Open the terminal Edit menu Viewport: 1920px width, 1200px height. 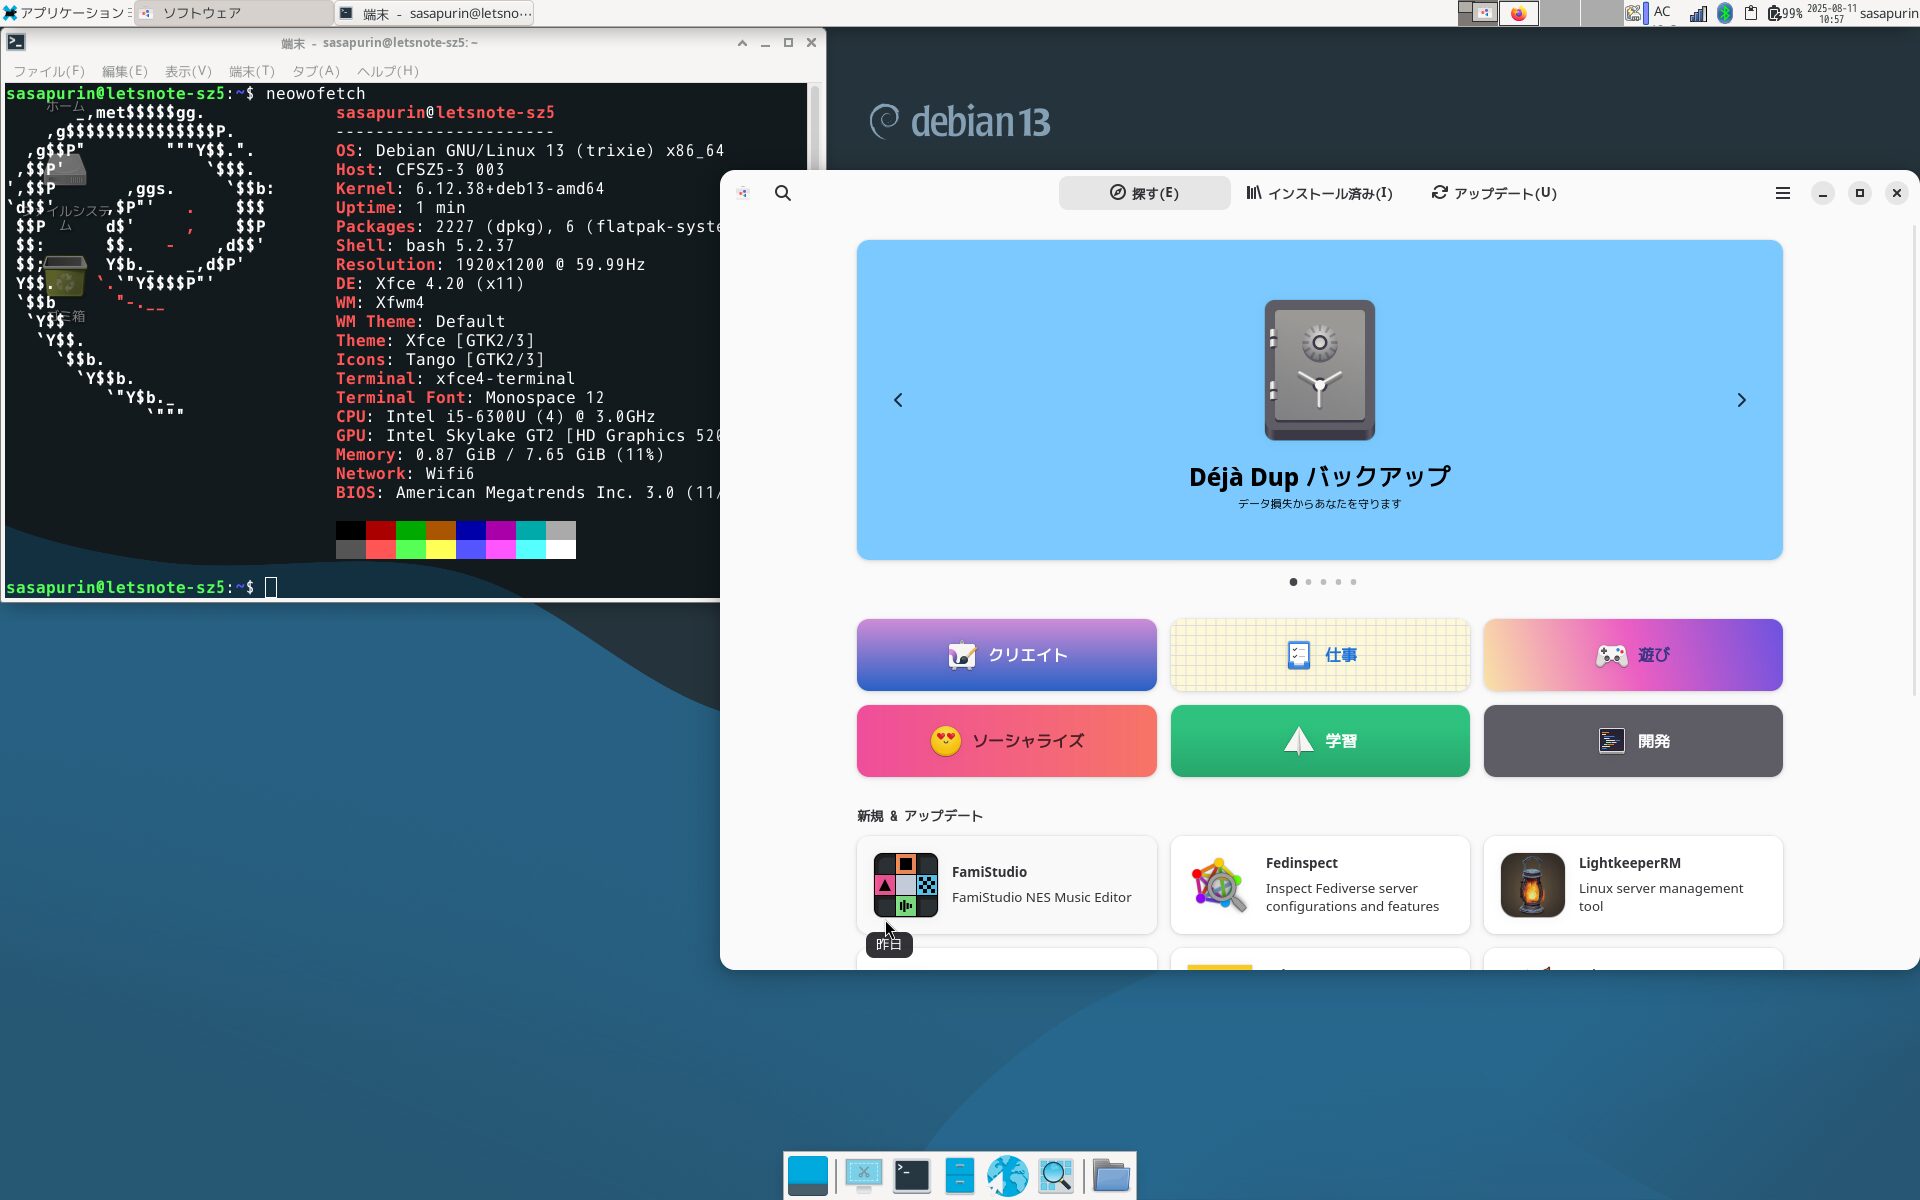pos(124,71)
